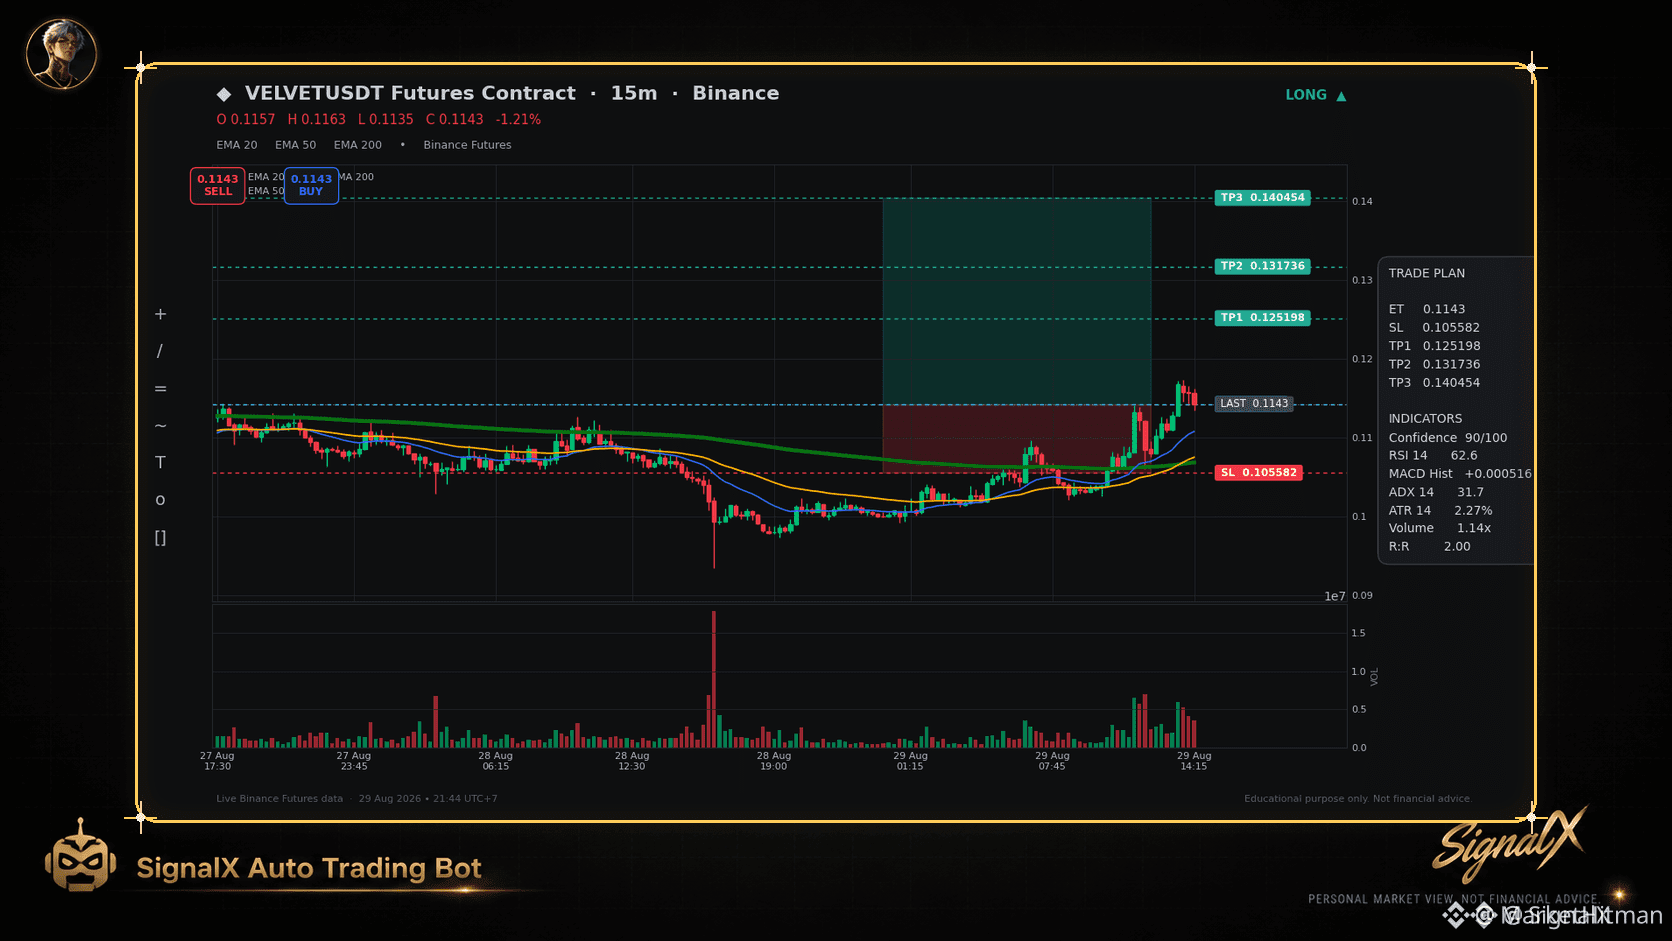Click the ET 0.1143 entry row
Image resolution: width=1672 pixels, height=941 pixels.
tap(1427, 310)
